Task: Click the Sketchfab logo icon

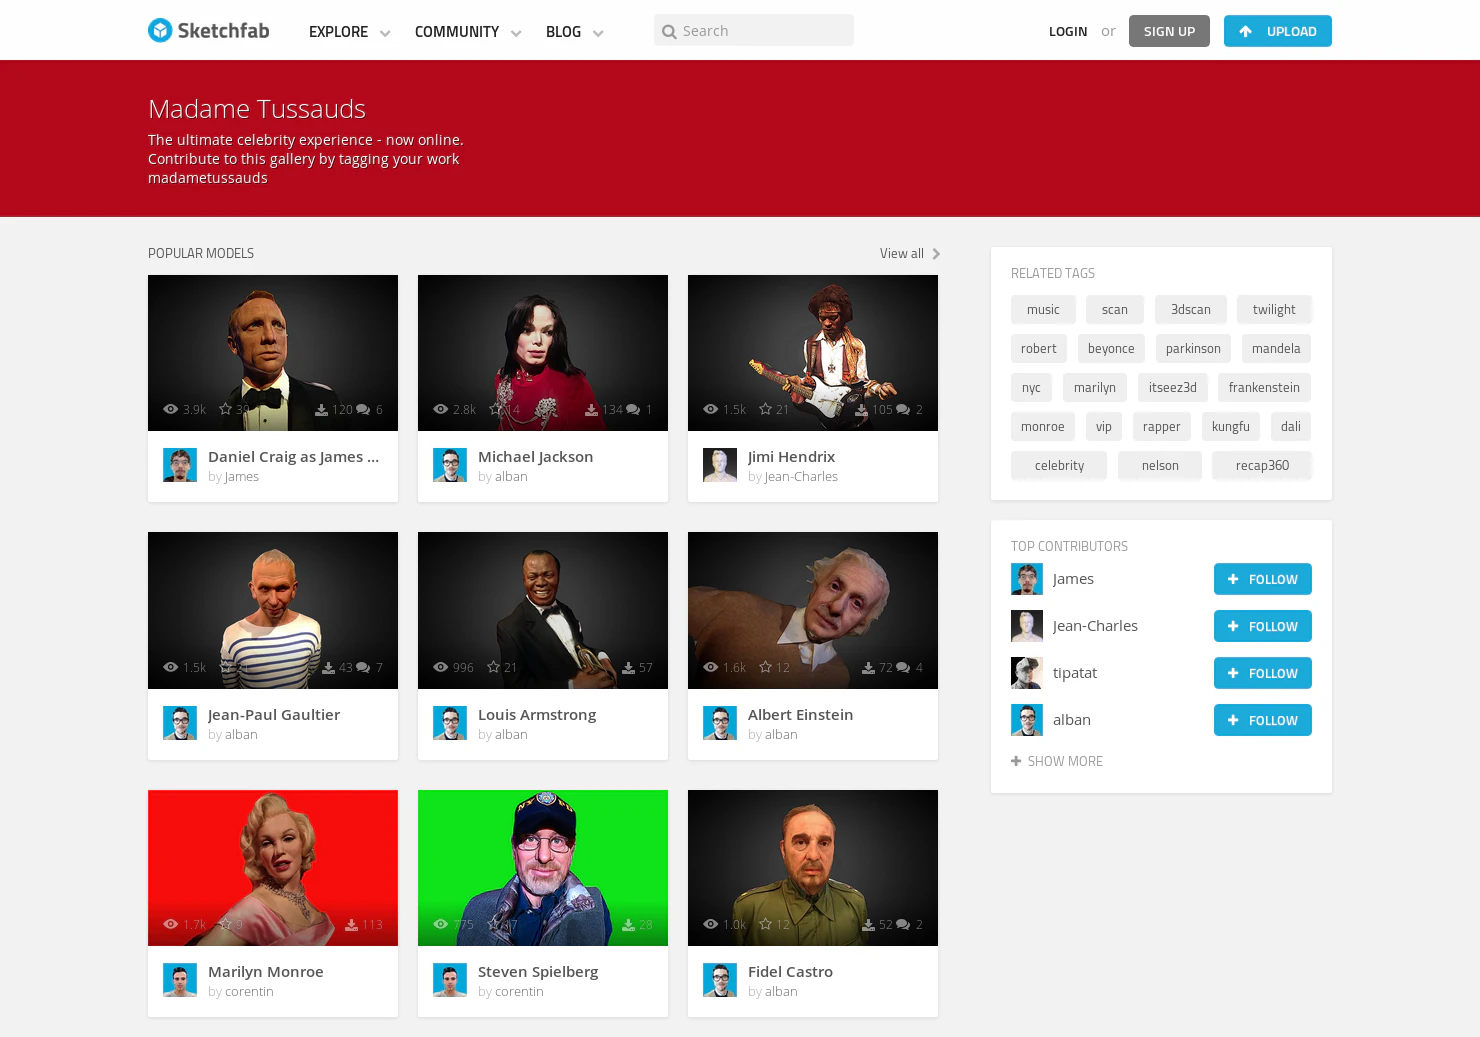Action: click(160, 30)
